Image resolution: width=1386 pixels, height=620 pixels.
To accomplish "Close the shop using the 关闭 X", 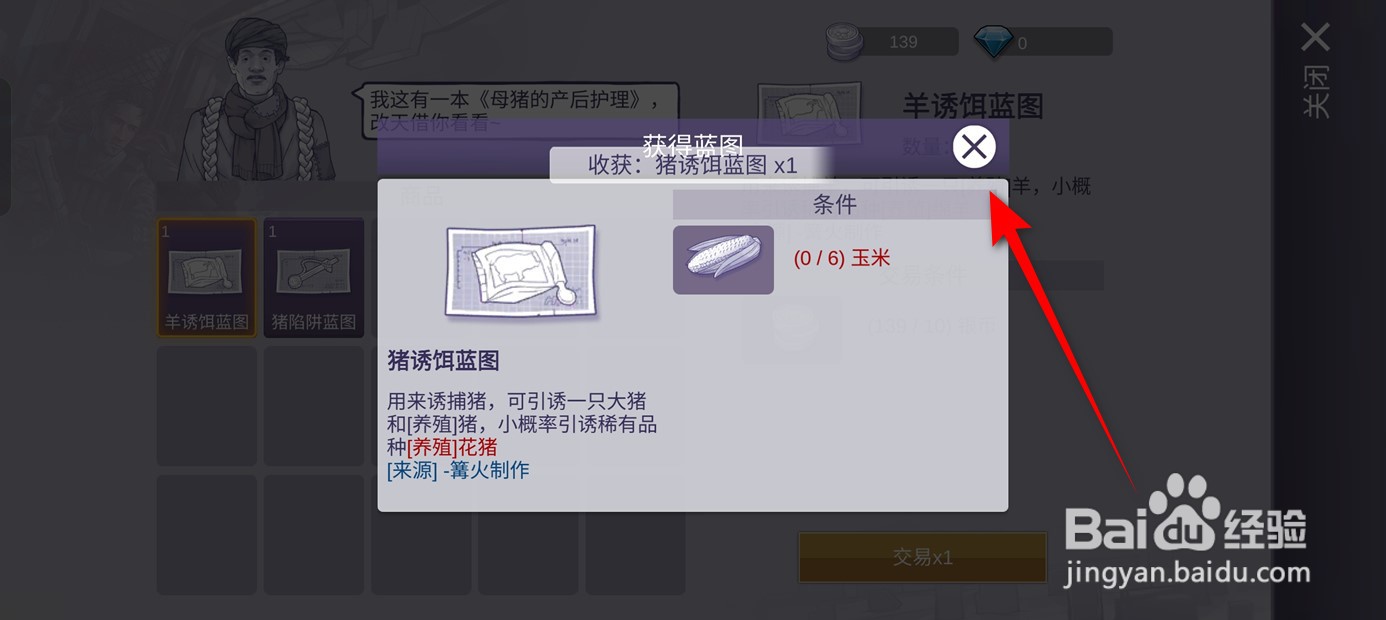I will 1316,68.
